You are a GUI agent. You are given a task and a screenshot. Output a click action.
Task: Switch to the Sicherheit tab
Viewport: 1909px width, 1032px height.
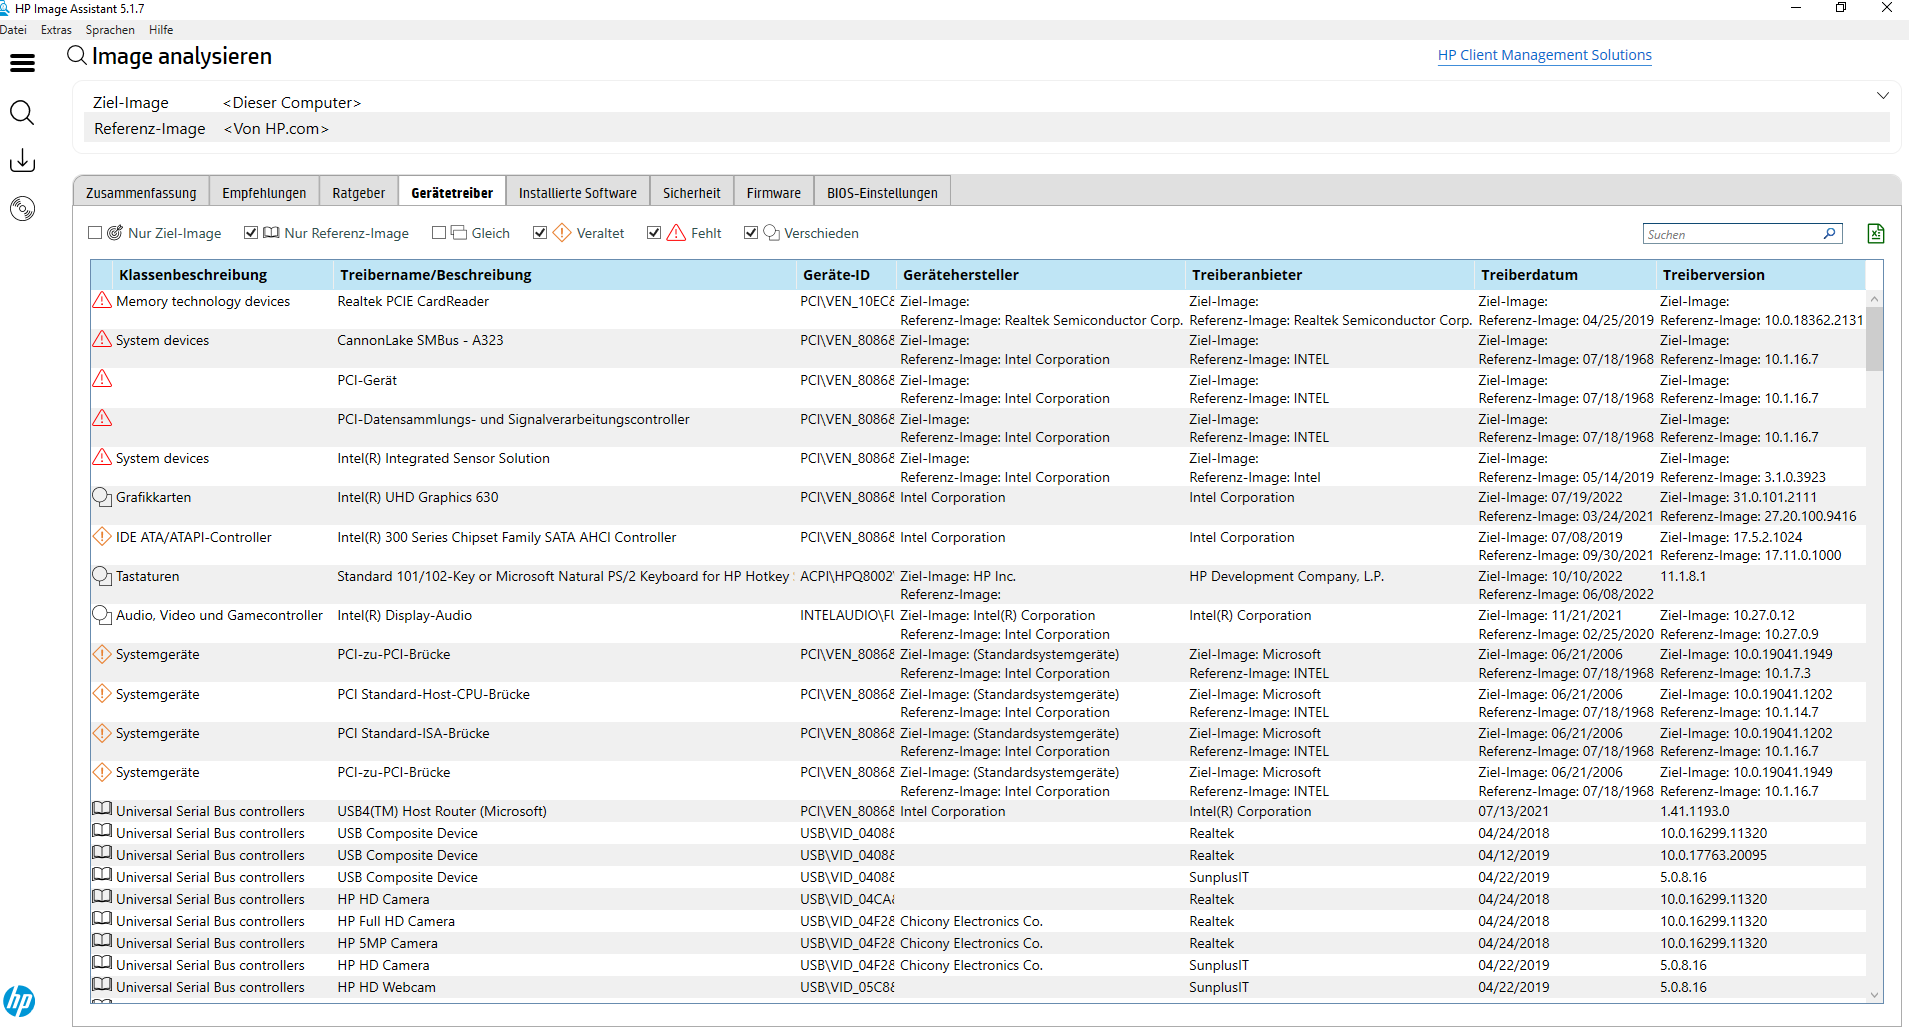pos(692,192)
